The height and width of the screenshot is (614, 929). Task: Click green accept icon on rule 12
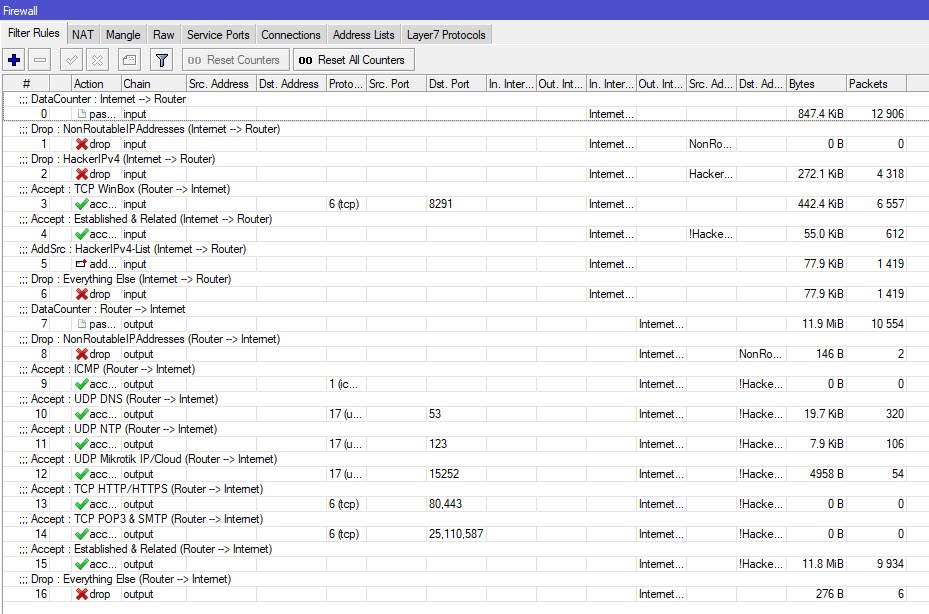(x=82, y=474)
